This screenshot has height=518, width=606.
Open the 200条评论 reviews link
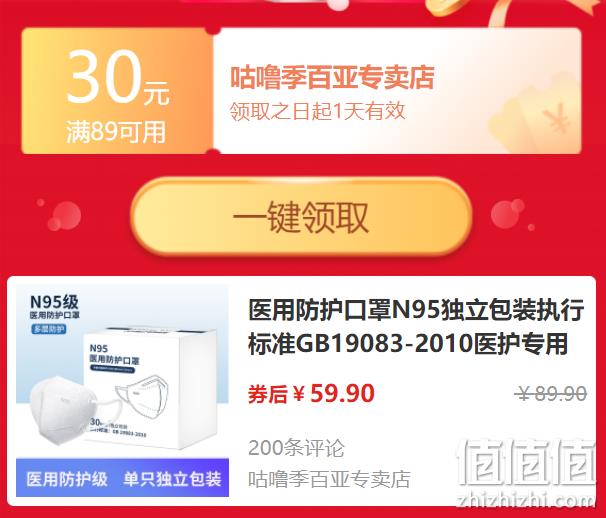click(x=296, y=448)
